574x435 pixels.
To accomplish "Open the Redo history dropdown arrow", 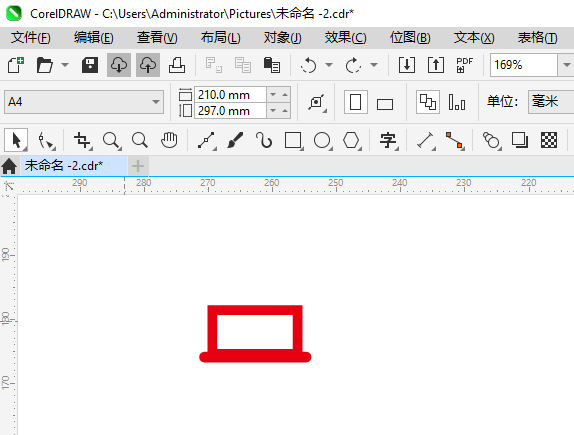I will [x=374, y=65].
